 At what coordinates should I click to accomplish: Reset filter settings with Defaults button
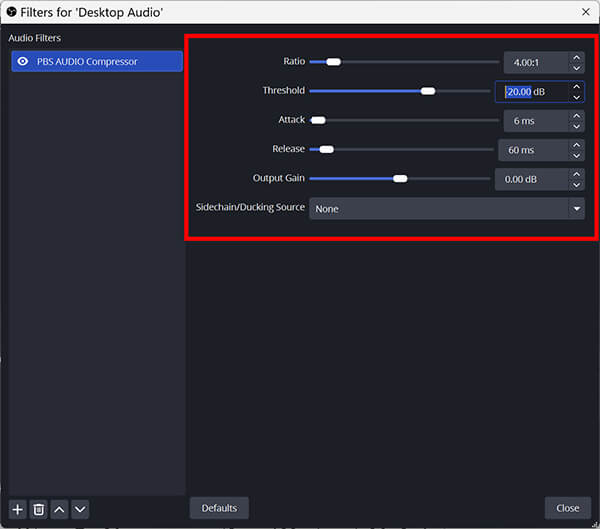[x=219, y=508]
